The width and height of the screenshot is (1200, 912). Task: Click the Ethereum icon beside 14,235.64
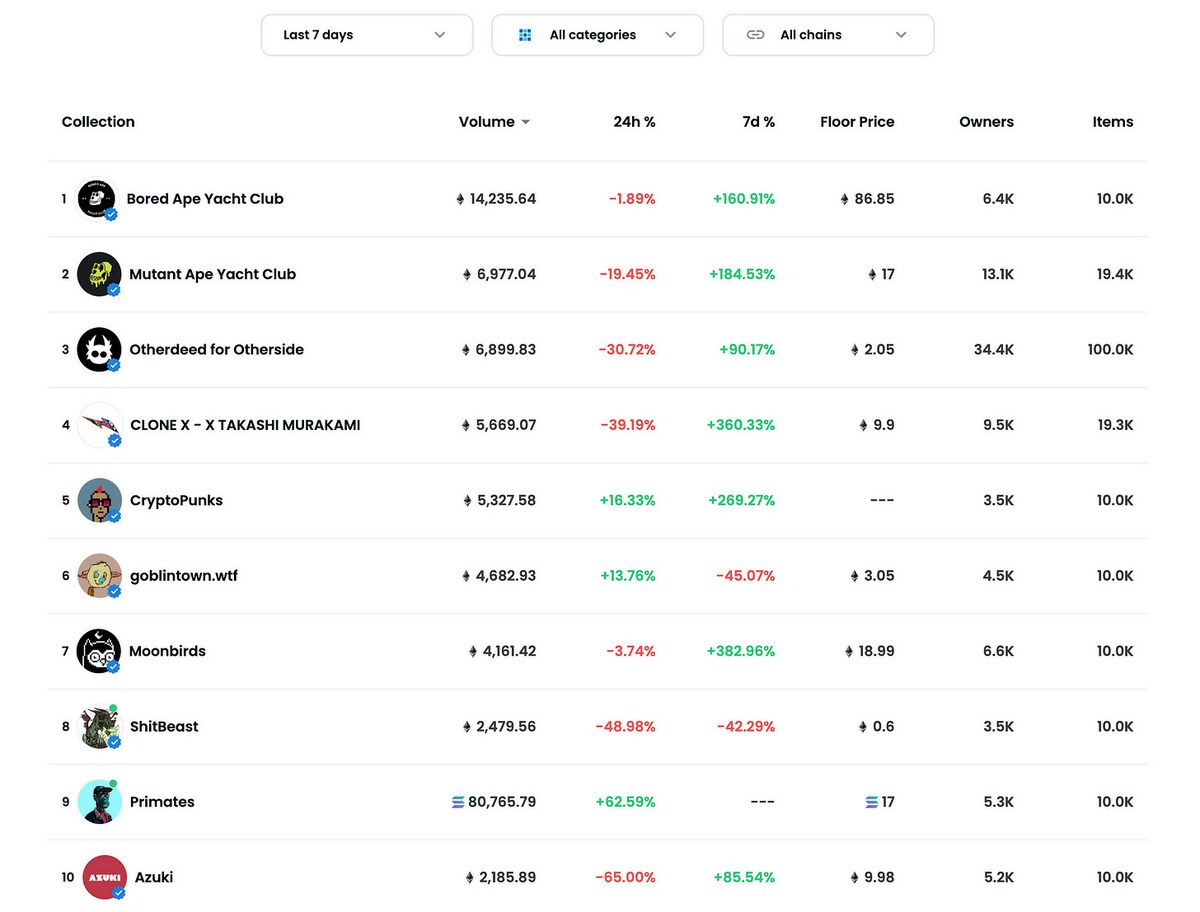[x=460, y=199]
